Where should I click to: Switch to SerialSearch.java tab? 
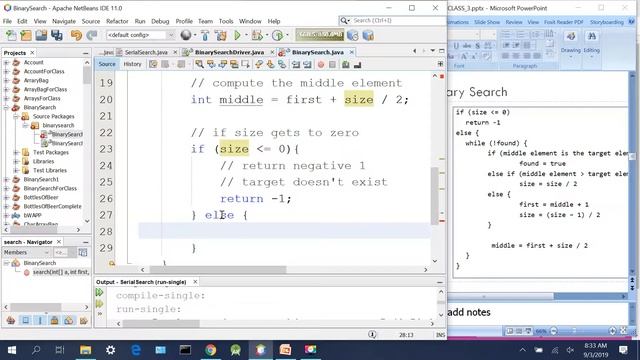coord(146,52)
